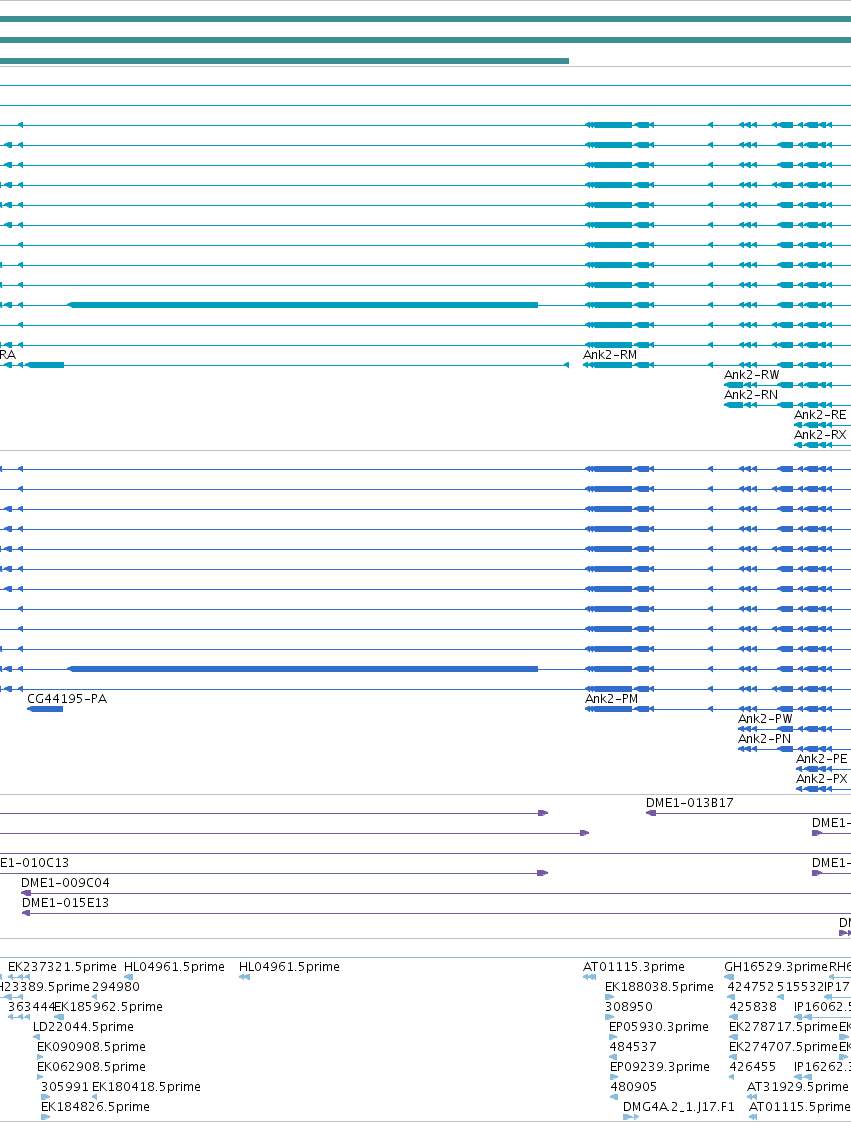
Task: Select the AT01115.3prime EST label
Action: coord(634,967)
